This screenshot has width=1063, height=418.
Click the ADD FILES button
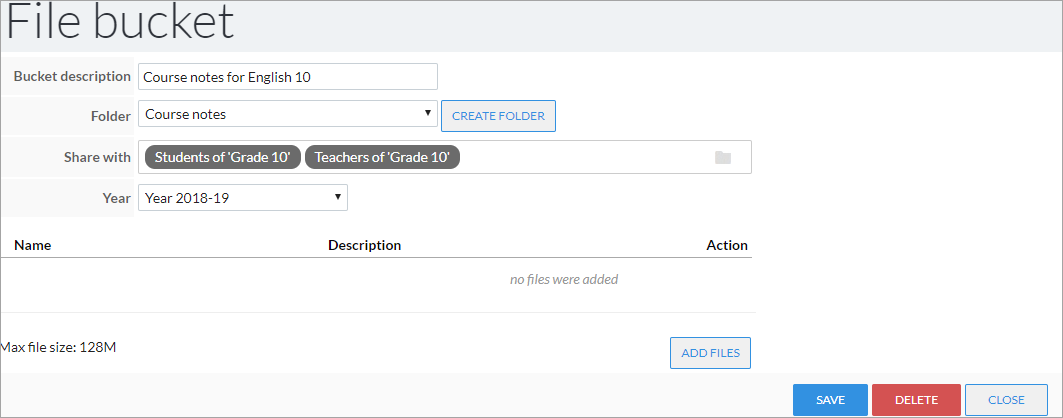[x=710, y=353]
